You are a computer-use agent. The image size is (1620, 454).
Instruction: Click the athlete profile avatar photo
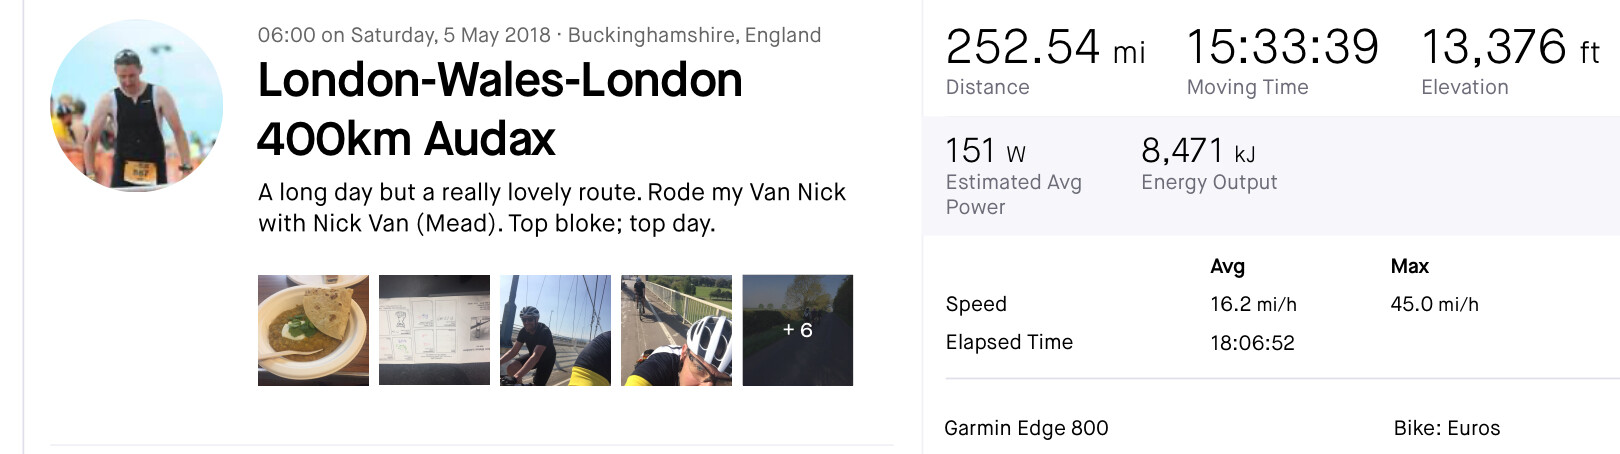tap(136, 105)
